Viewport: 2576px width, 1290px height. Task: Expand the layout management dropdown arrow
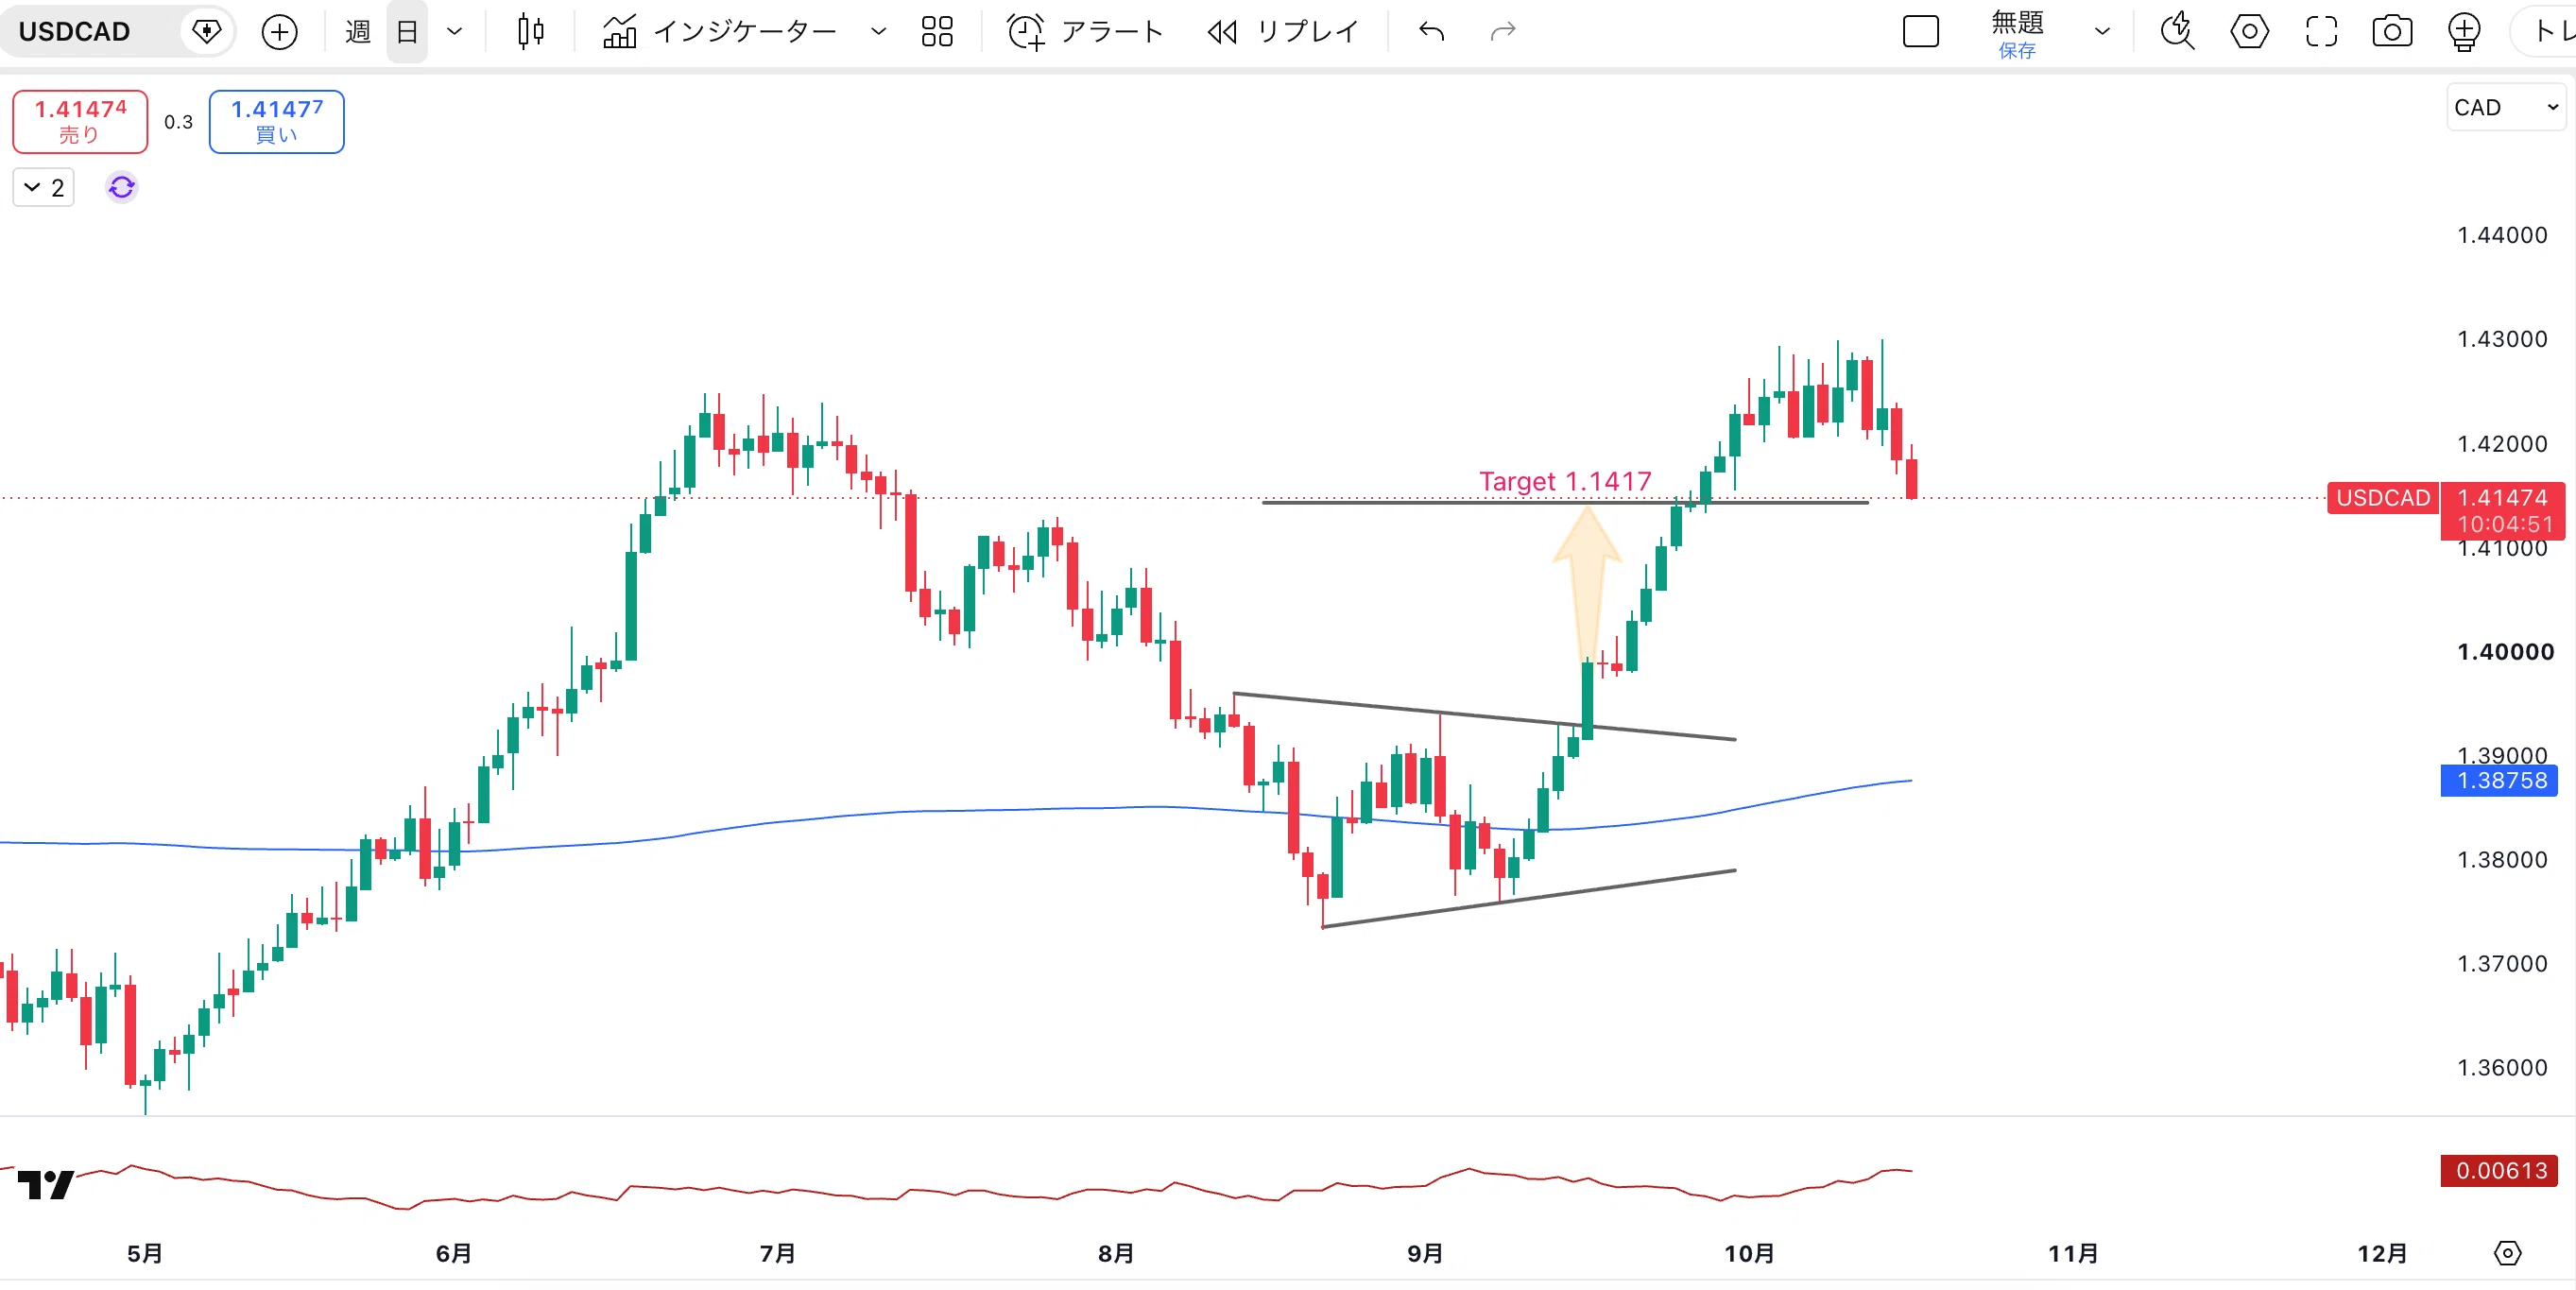pos(2102,32)
